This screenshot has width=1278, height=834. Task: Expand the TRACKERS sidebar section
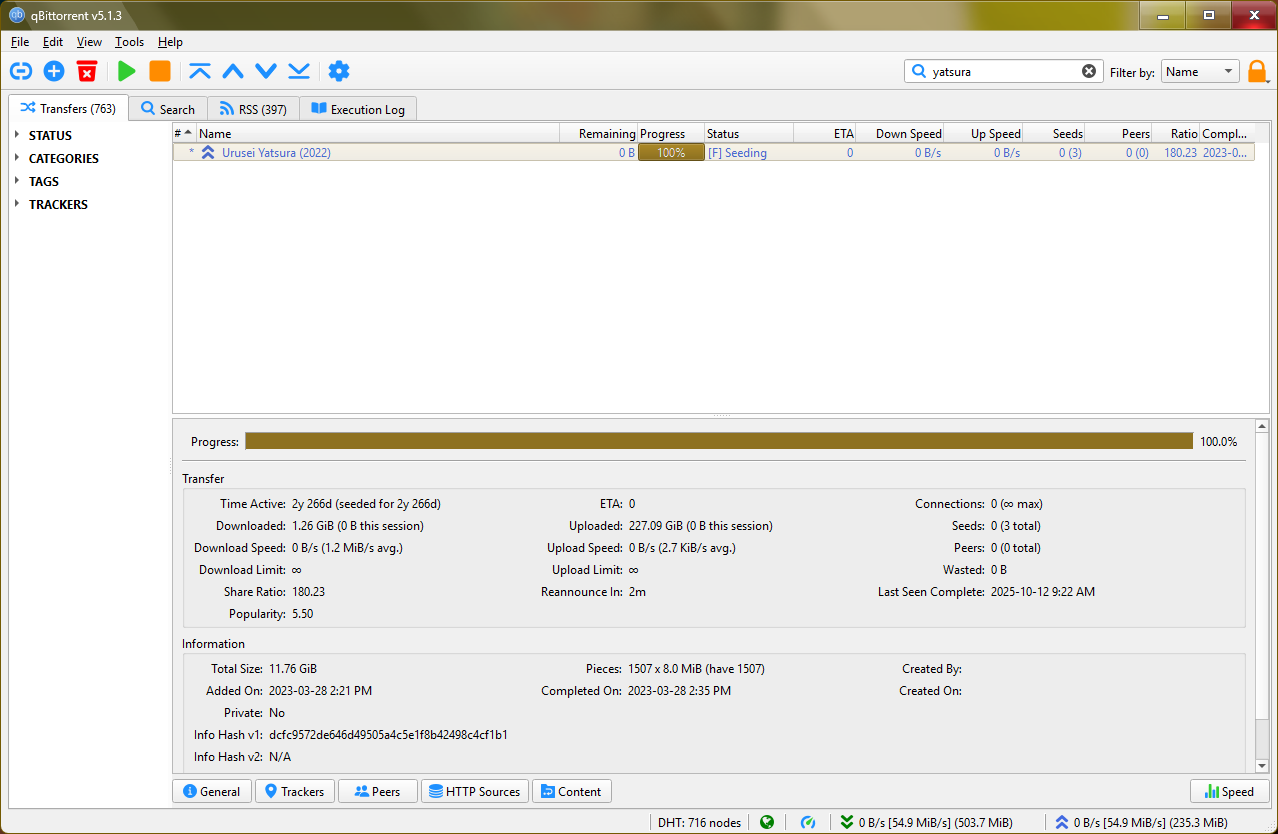(x=16, y=204)
